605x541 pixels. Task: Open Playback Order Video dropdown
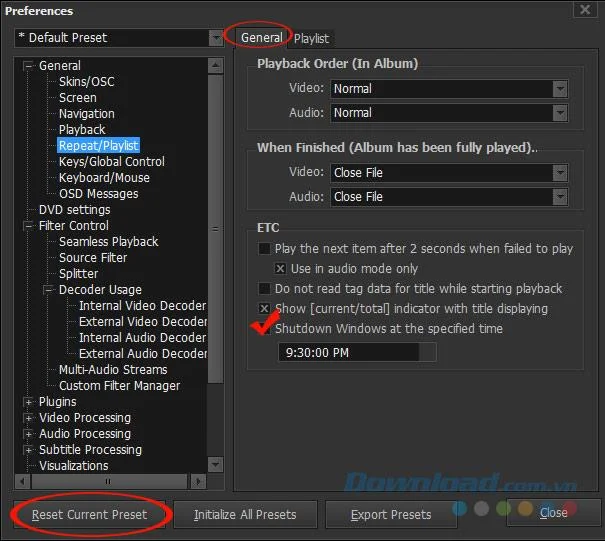click(x=449, y=89)
